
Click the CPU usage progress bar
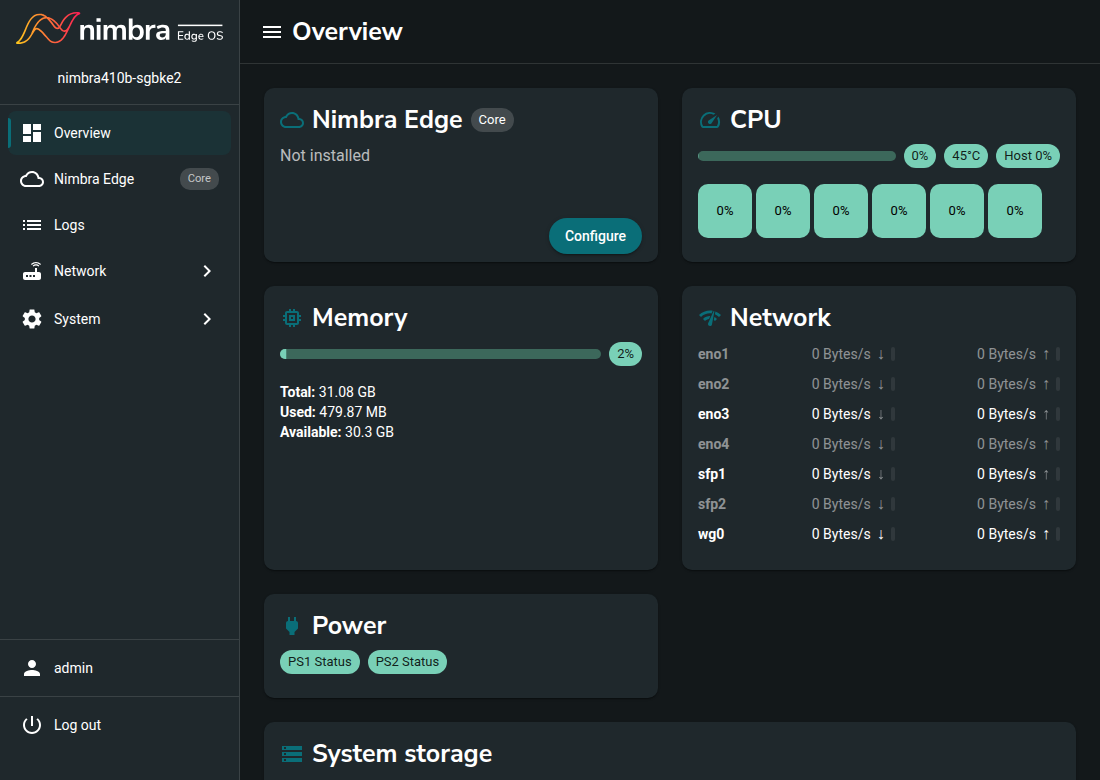point(796,156)
